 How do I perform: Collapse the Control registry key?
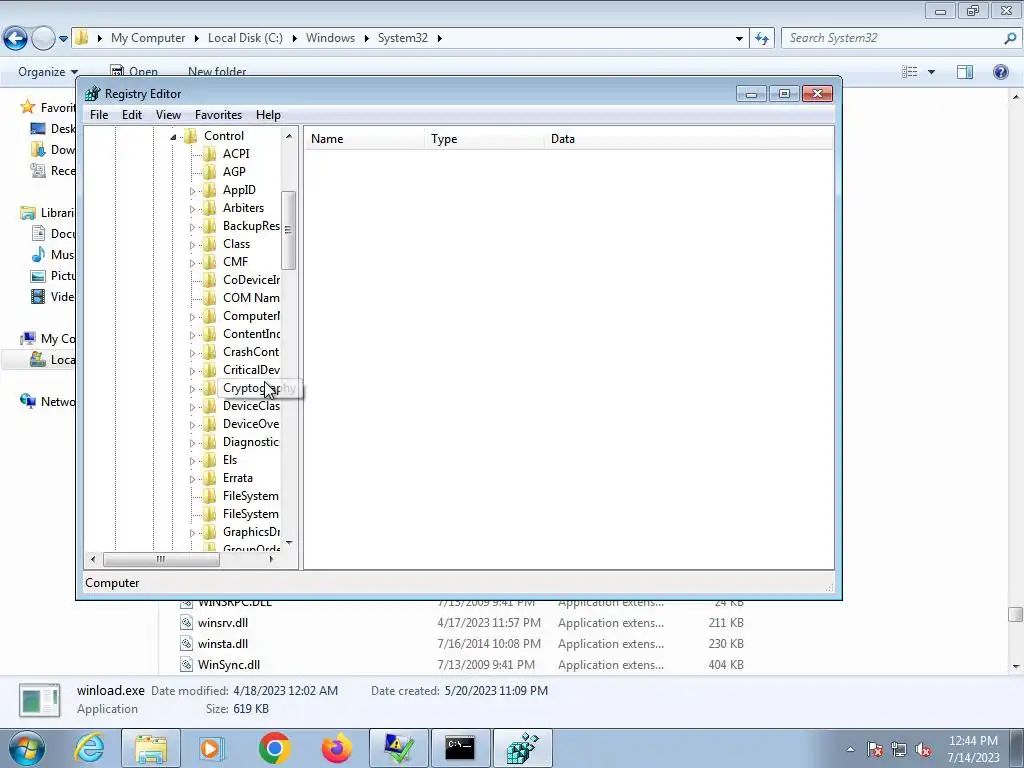(x=173, y=136)
